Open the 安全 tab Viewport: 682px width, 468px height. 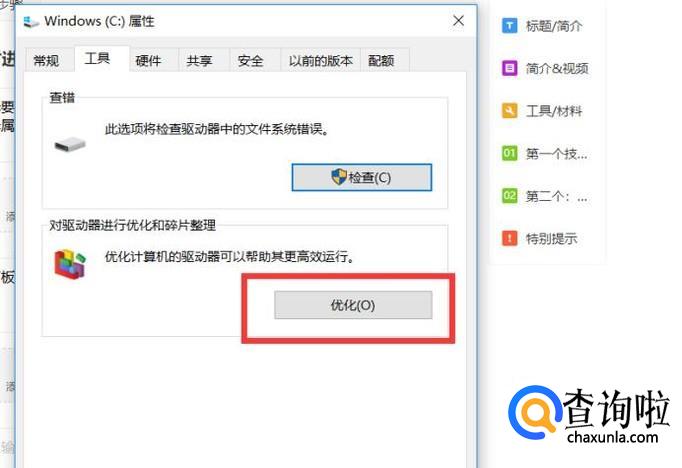click(250, 60)
